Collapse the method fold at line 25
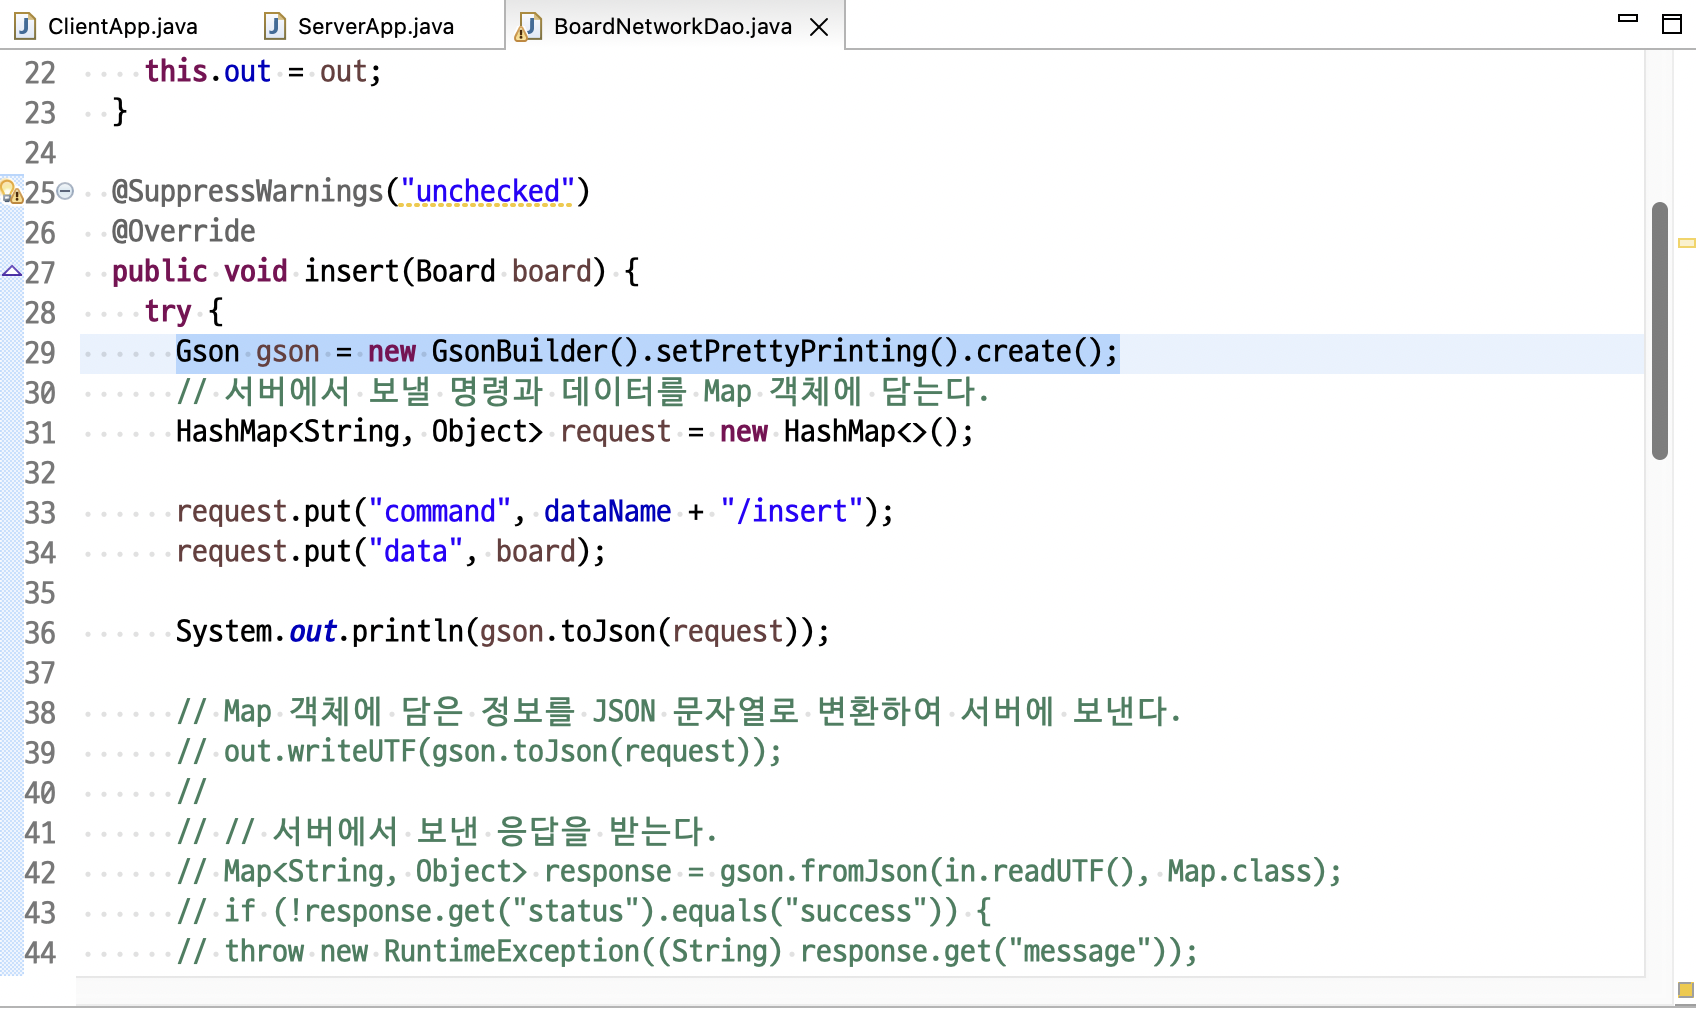Image resolution: width=1696 pixels, height=1010 pixels. pos(65,191)
